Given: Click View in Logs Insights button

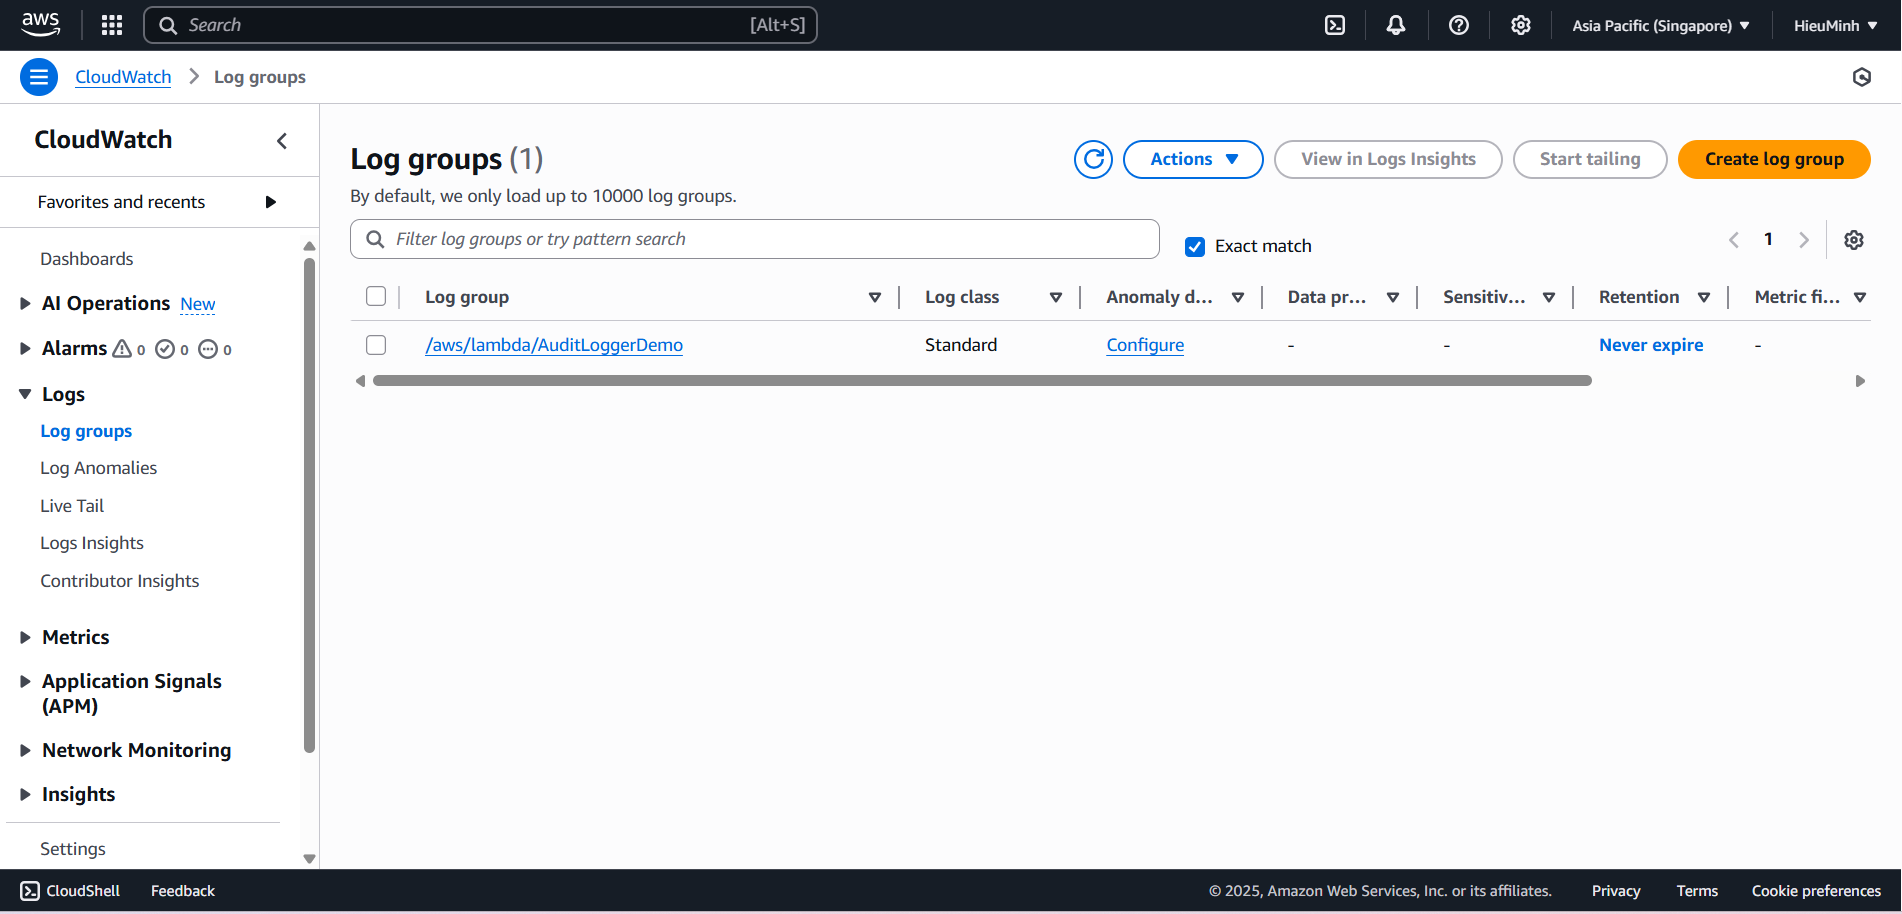Looking at the screenshot, I should tap(1388, 159).
